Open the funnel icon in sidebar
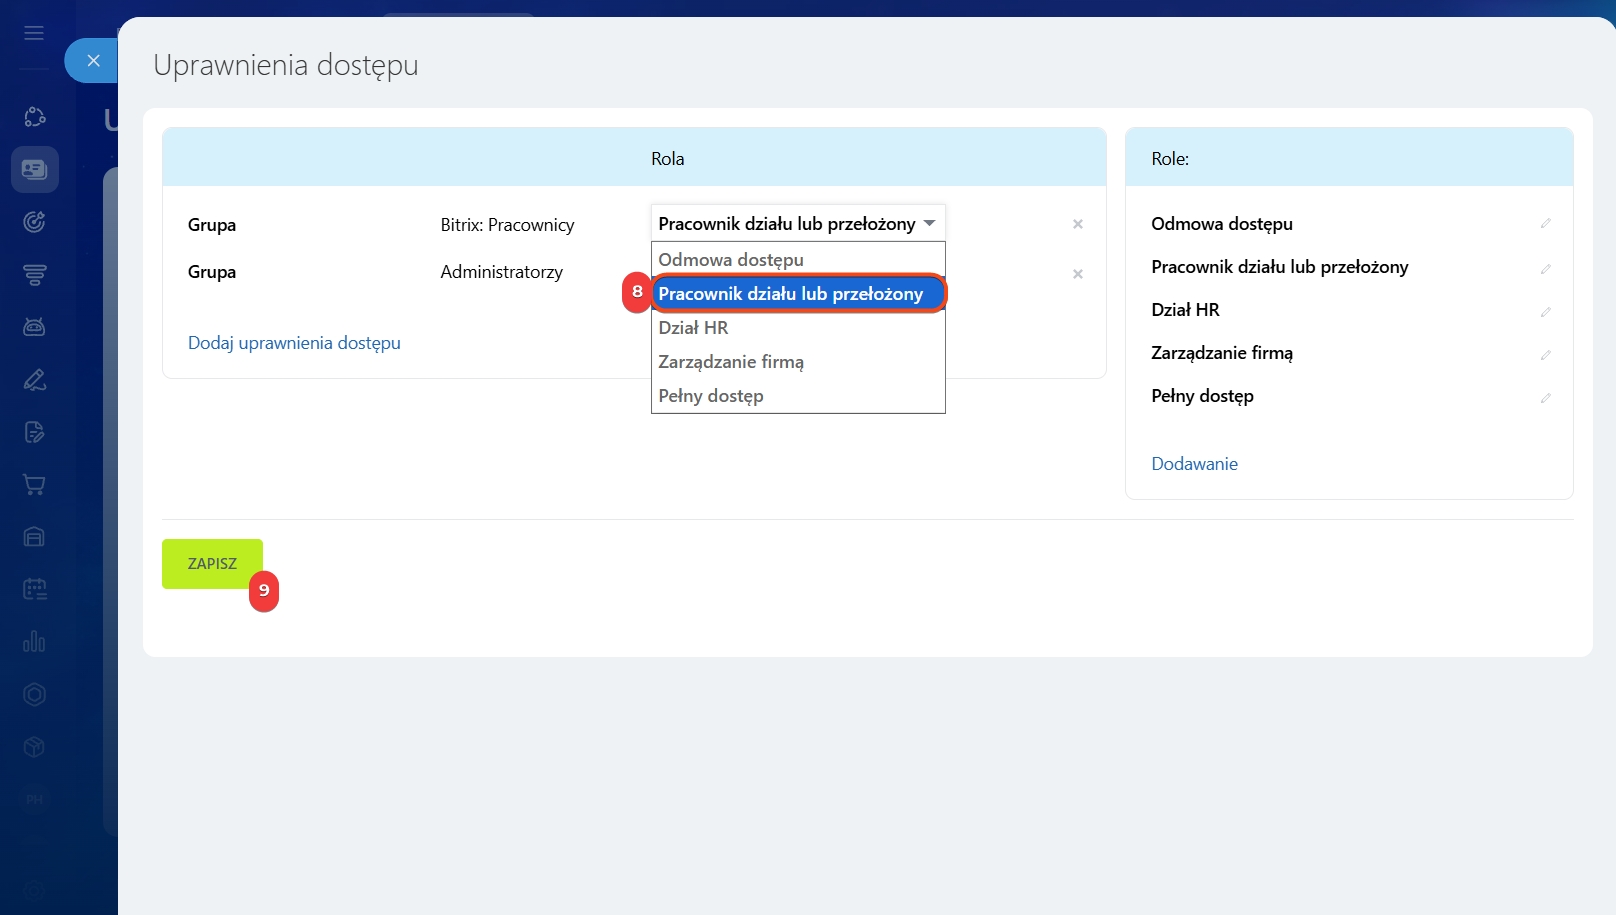The height and width of the screenshot is (915, 1616). (34, 275)
